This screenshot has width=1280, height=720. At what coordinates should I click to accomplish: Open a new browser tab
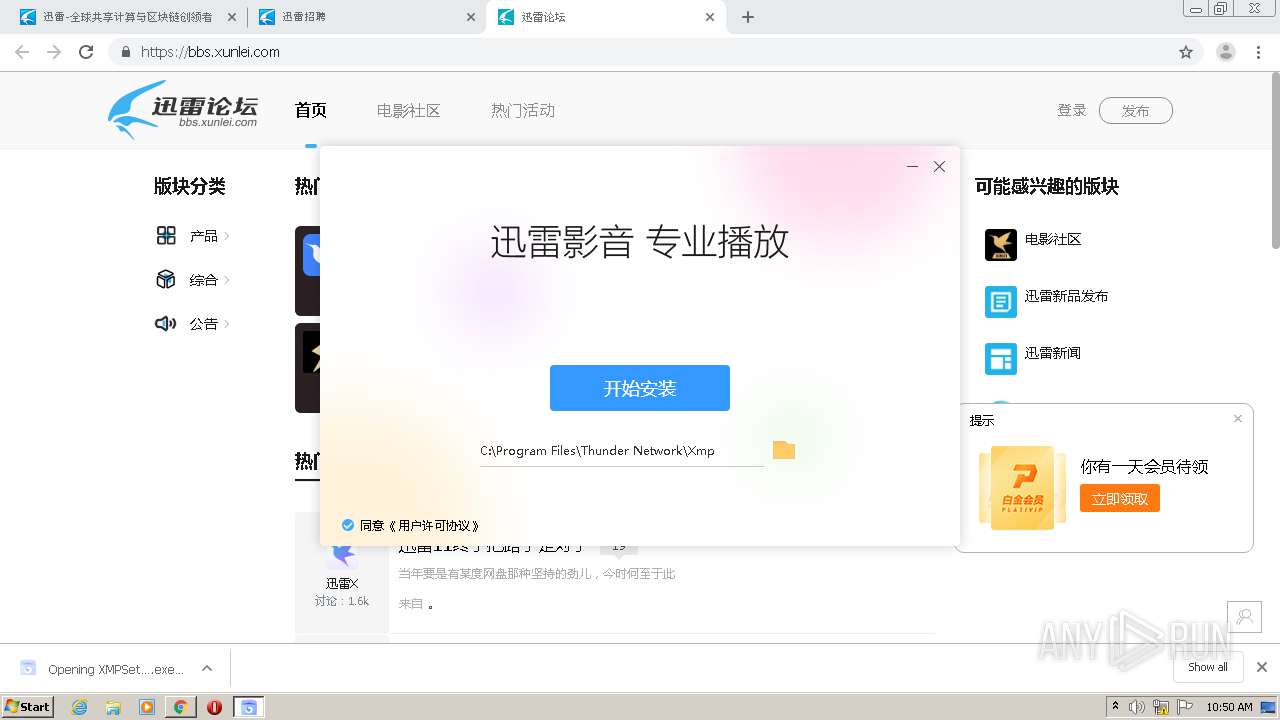748,17
